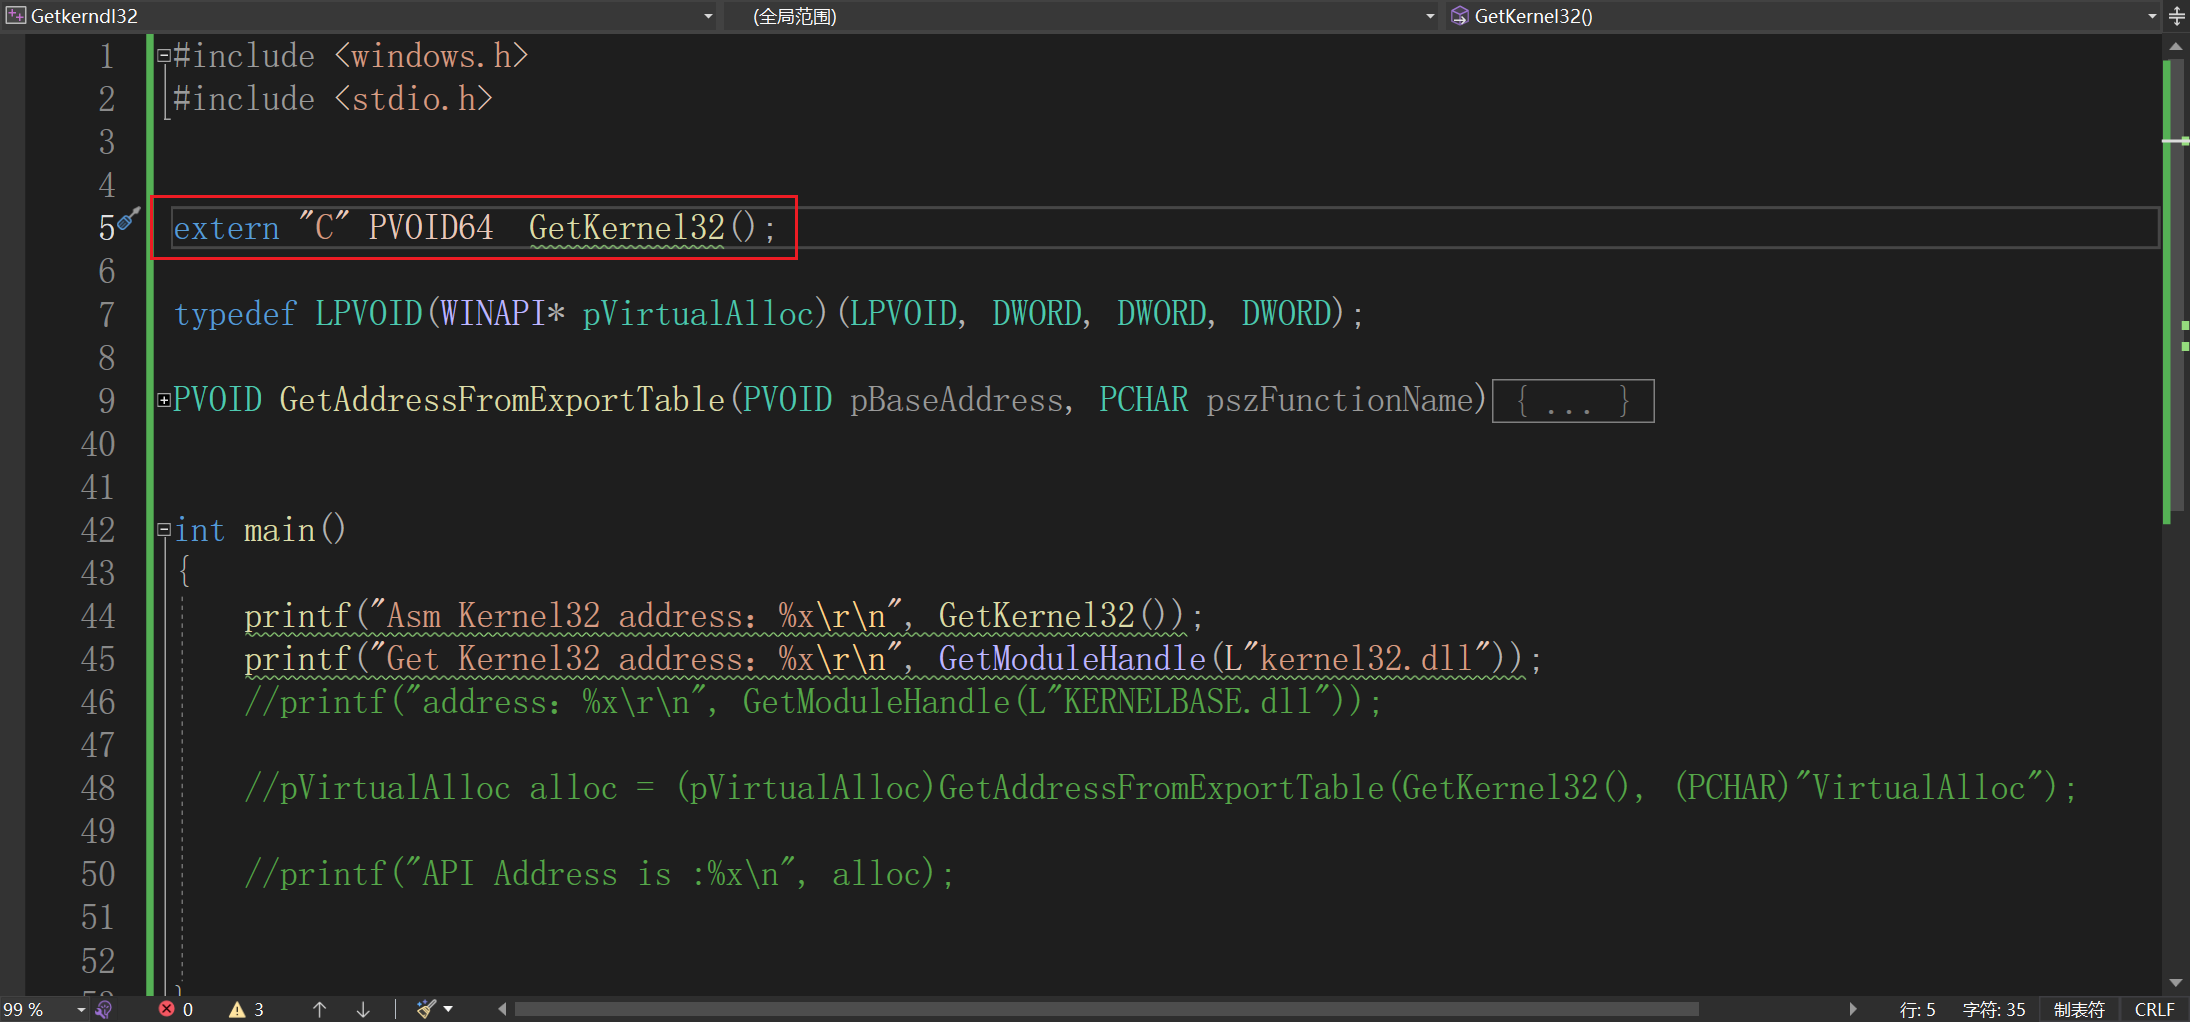
Task: Click the typedef keyword on line 7
Action: pos(235,314)
